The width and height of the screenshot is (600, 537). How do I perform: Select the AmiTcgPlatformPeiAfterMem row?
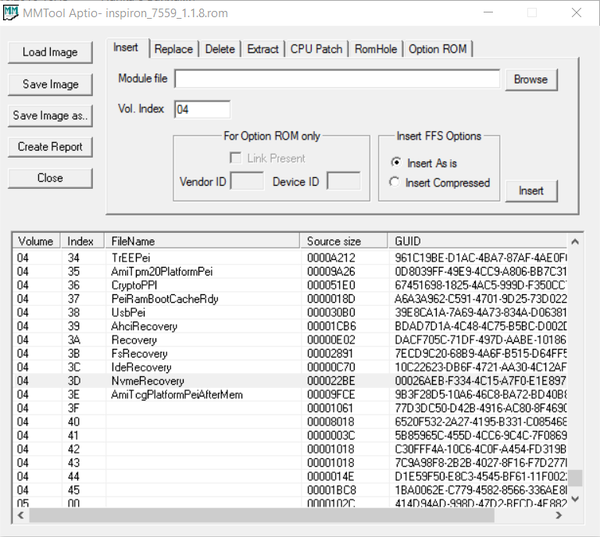(x=290, y=395)
